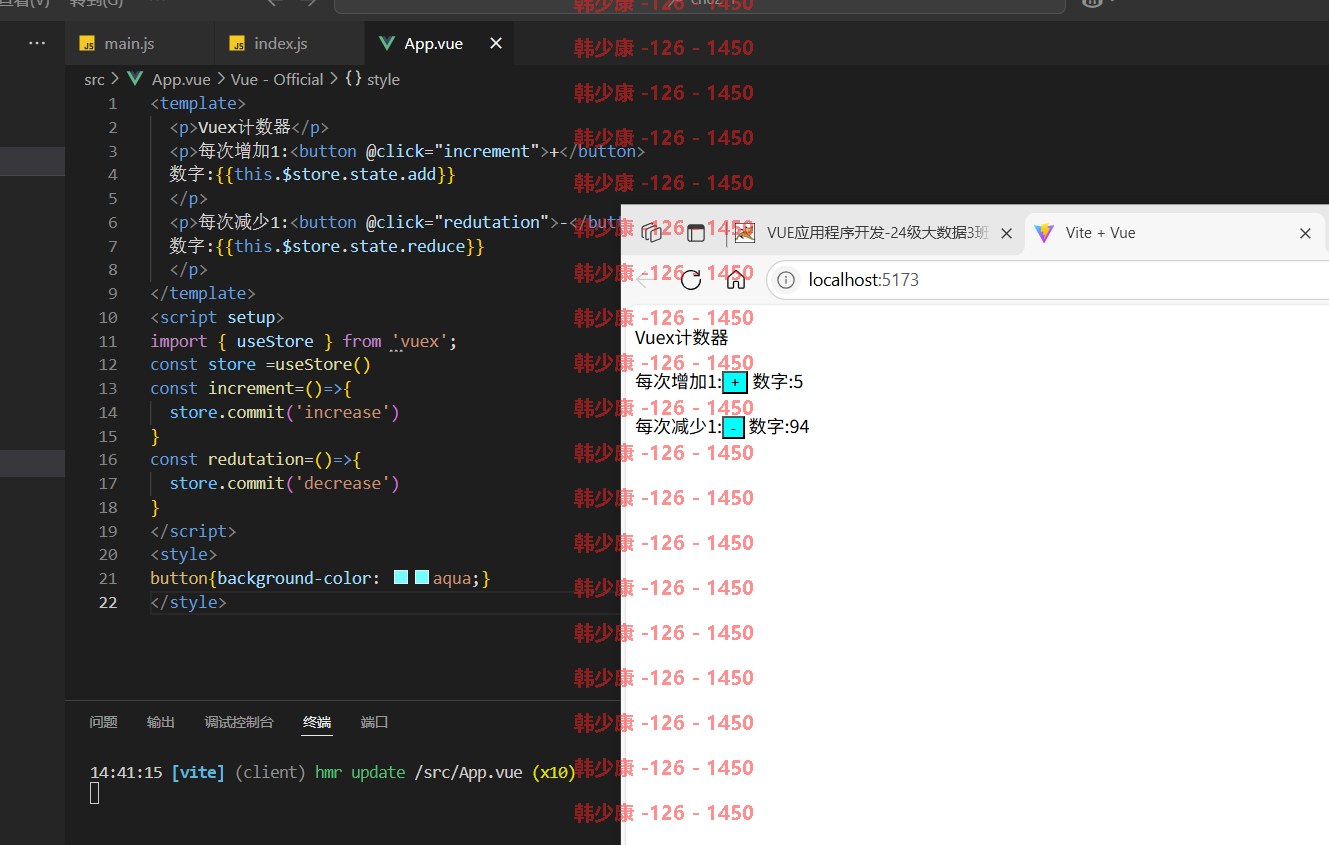The height and width of the screenshot is (845, 1329).
Task: Click the 'vuex' module string on line 11
Action: (419, 341)
